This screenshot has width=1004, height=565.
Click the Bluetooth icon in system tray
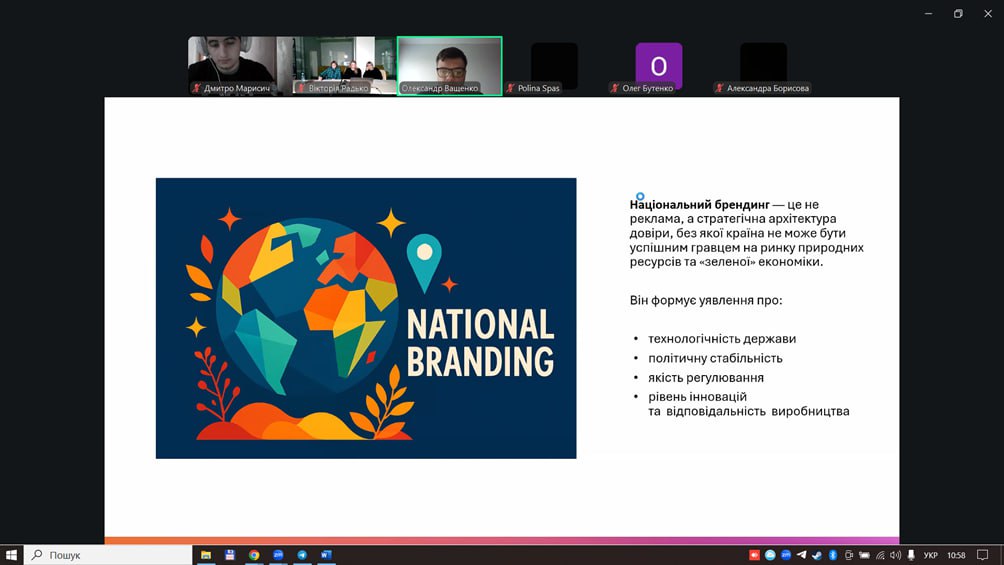pyautogui.click(x=833, y=555)
